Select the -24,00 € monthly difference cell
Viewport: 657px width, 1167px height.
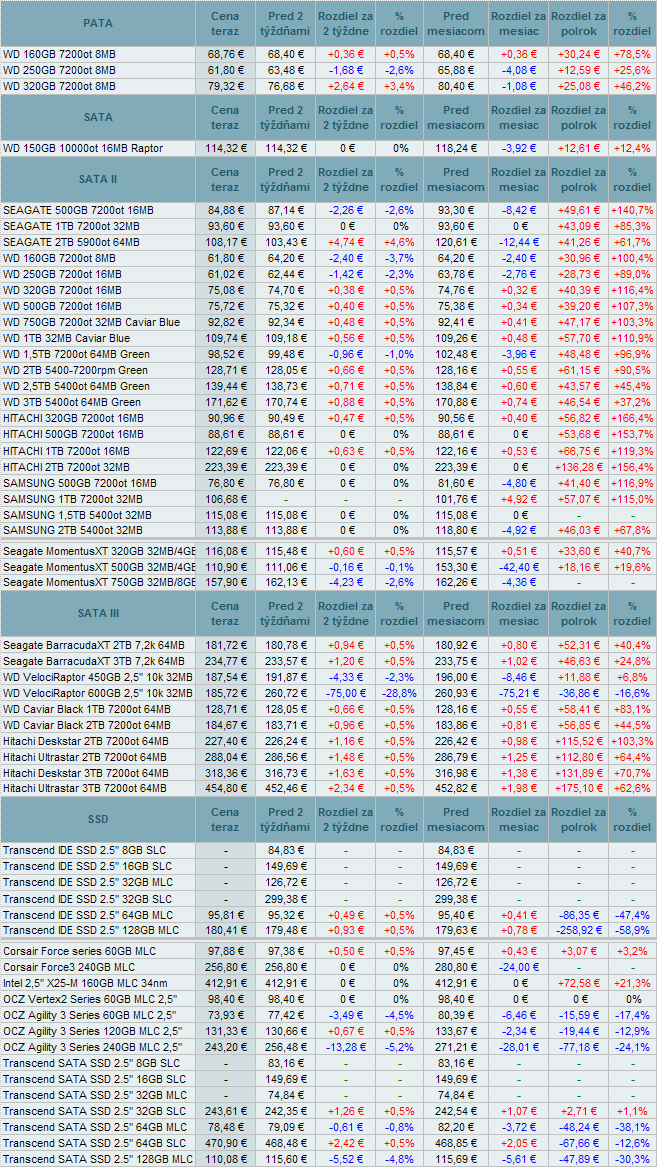tap(518, 967)
